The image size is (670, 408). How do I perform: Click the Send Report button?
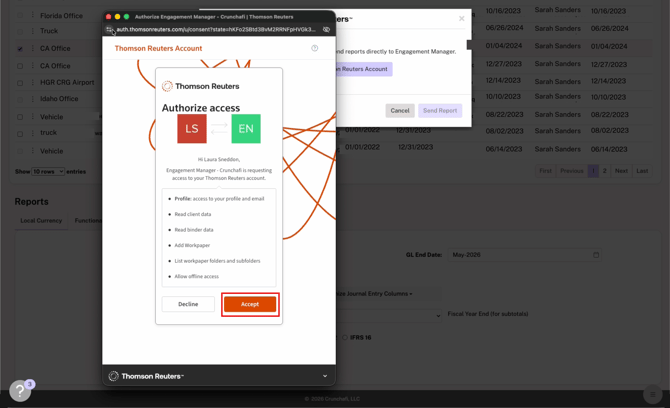coord(440,110)
